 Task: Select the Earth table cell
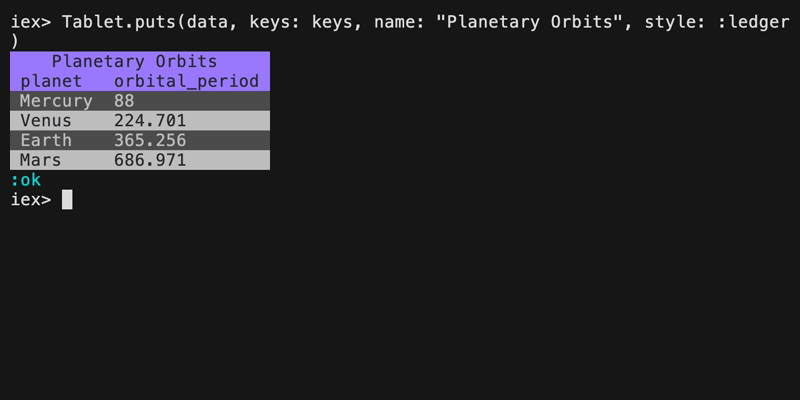coord(46,141)
